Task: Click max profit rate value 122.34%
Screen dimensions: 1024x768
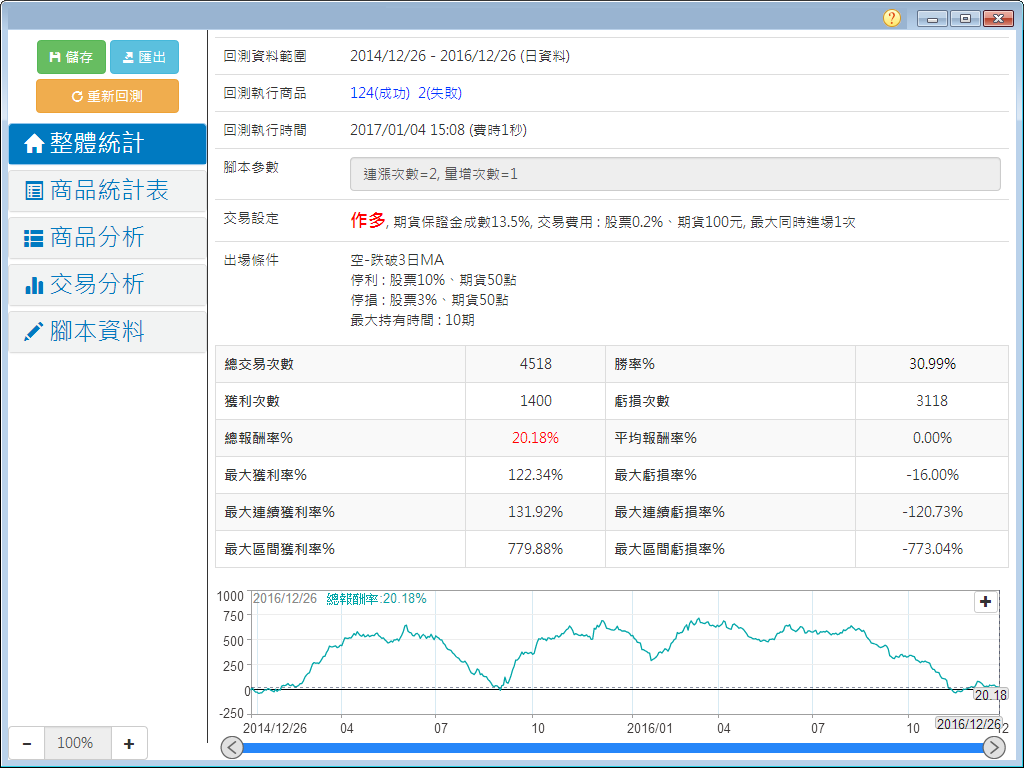Action: 536,475
